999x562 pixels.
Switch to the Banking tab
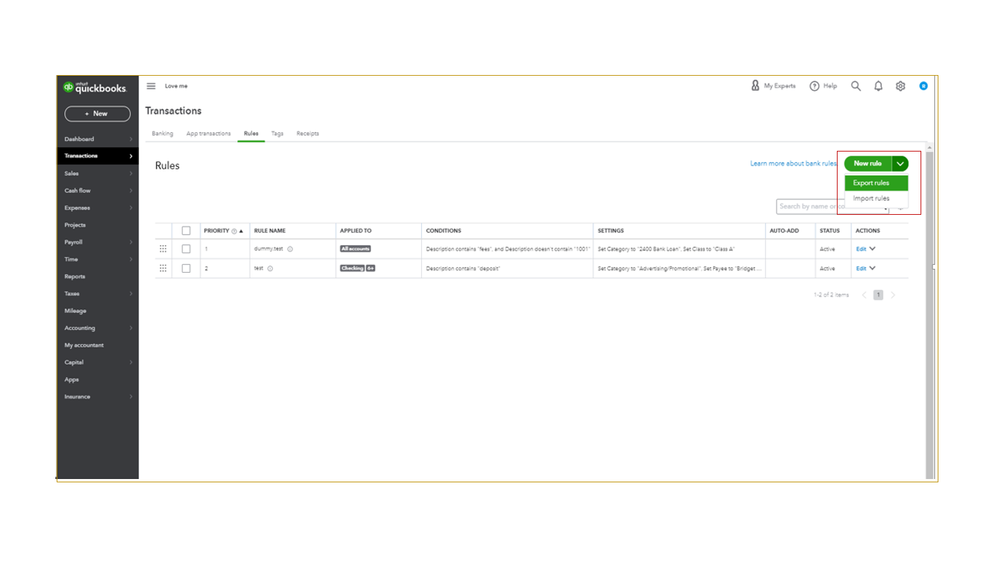pyautogui.click(x=162, y=134)
